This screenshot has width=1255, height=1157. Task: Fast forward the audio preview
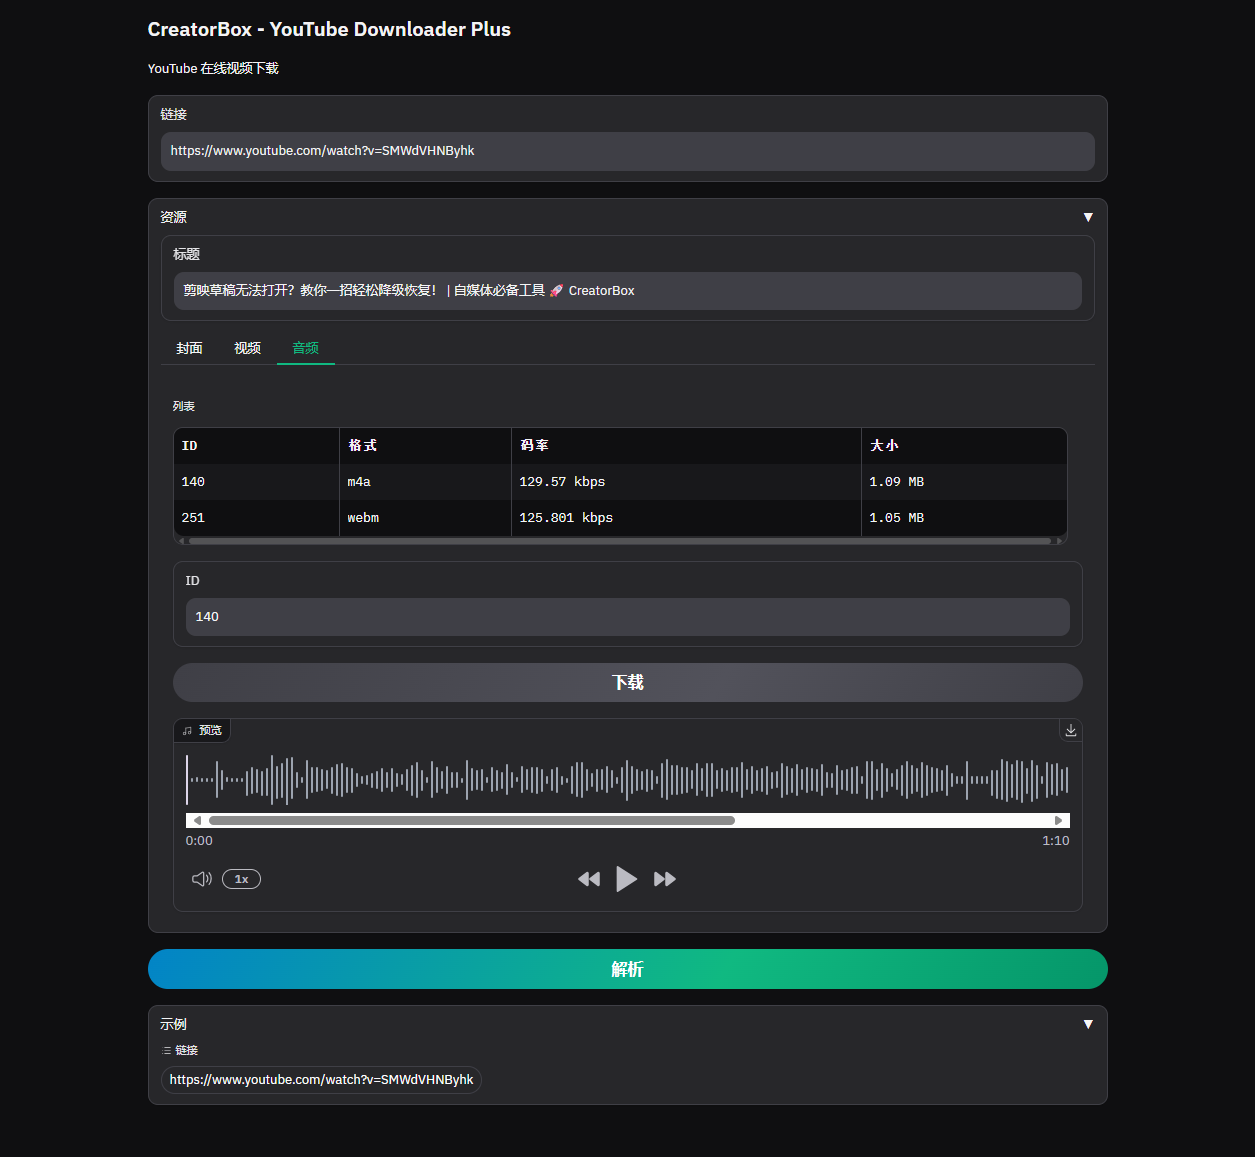click(x=665, y=879)
